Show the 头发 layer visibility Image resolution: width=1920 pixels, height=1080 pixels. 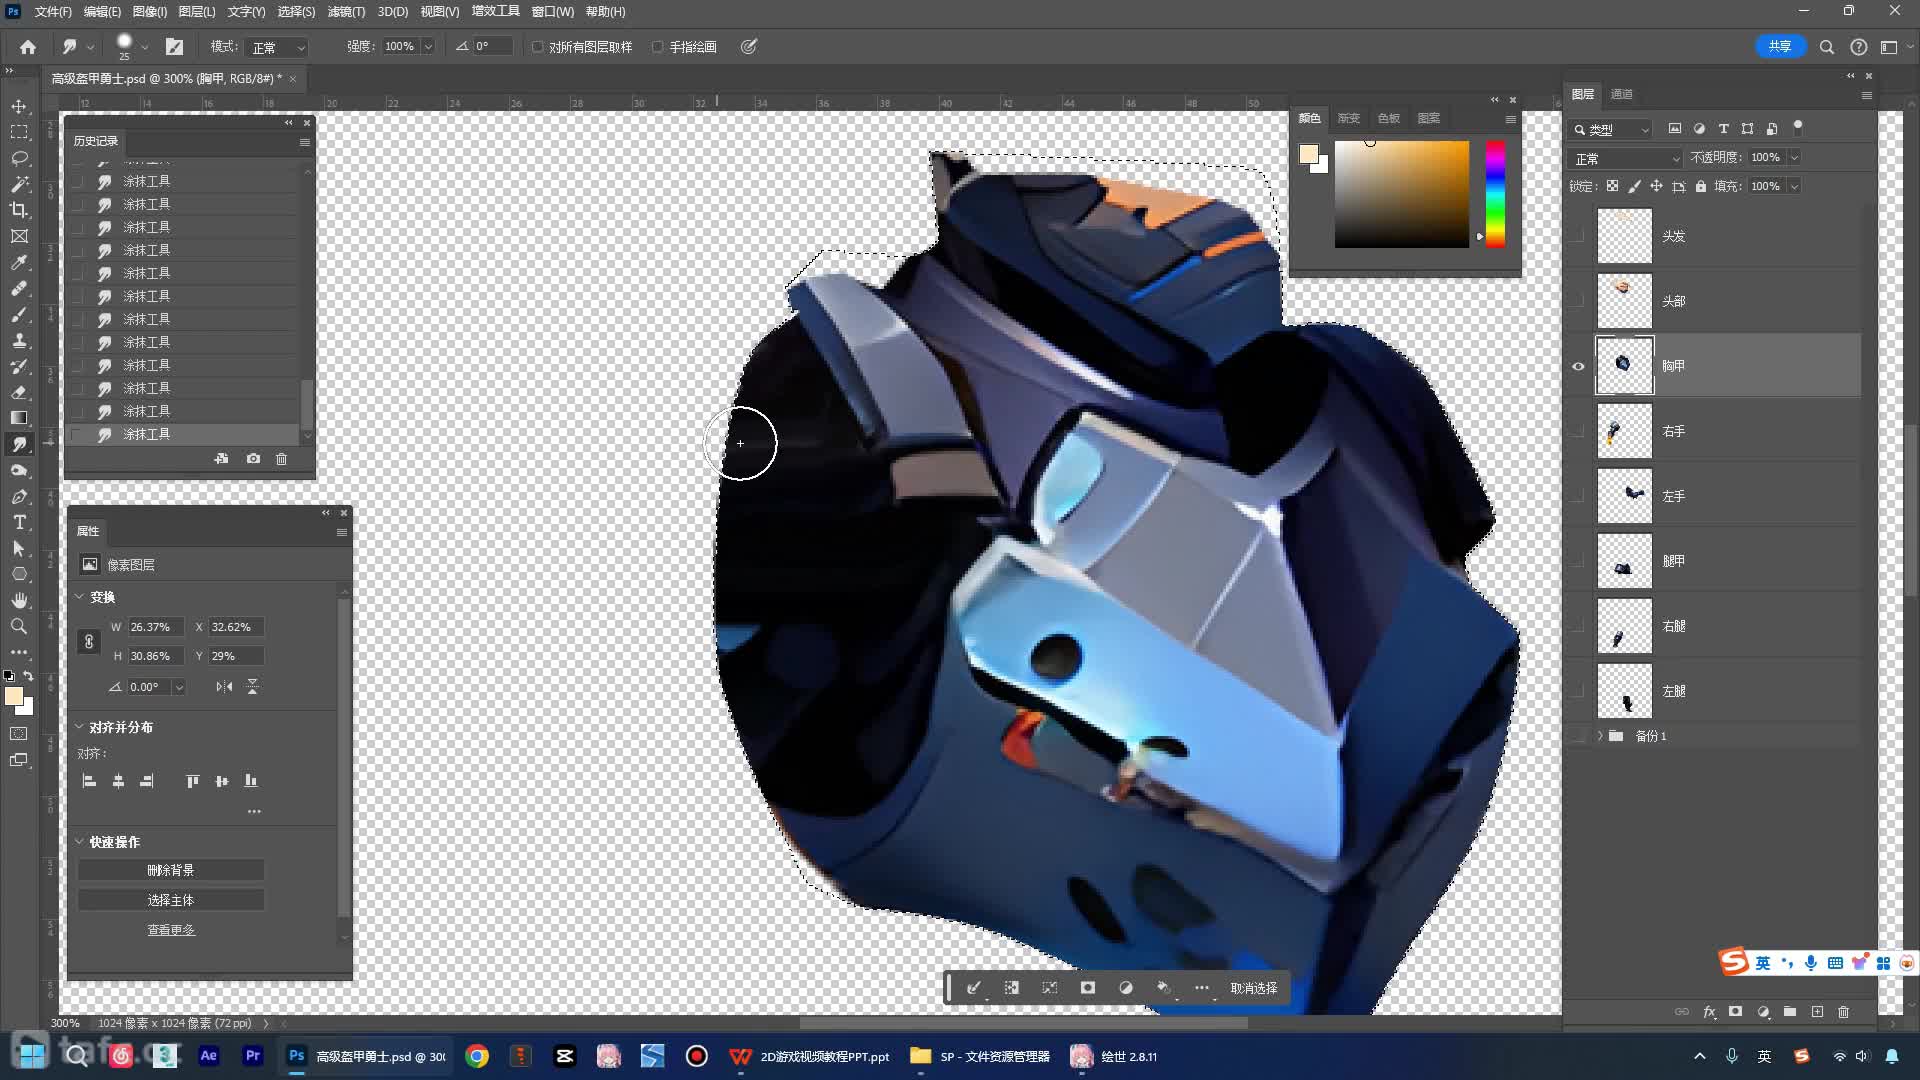tap(1578, 236)
